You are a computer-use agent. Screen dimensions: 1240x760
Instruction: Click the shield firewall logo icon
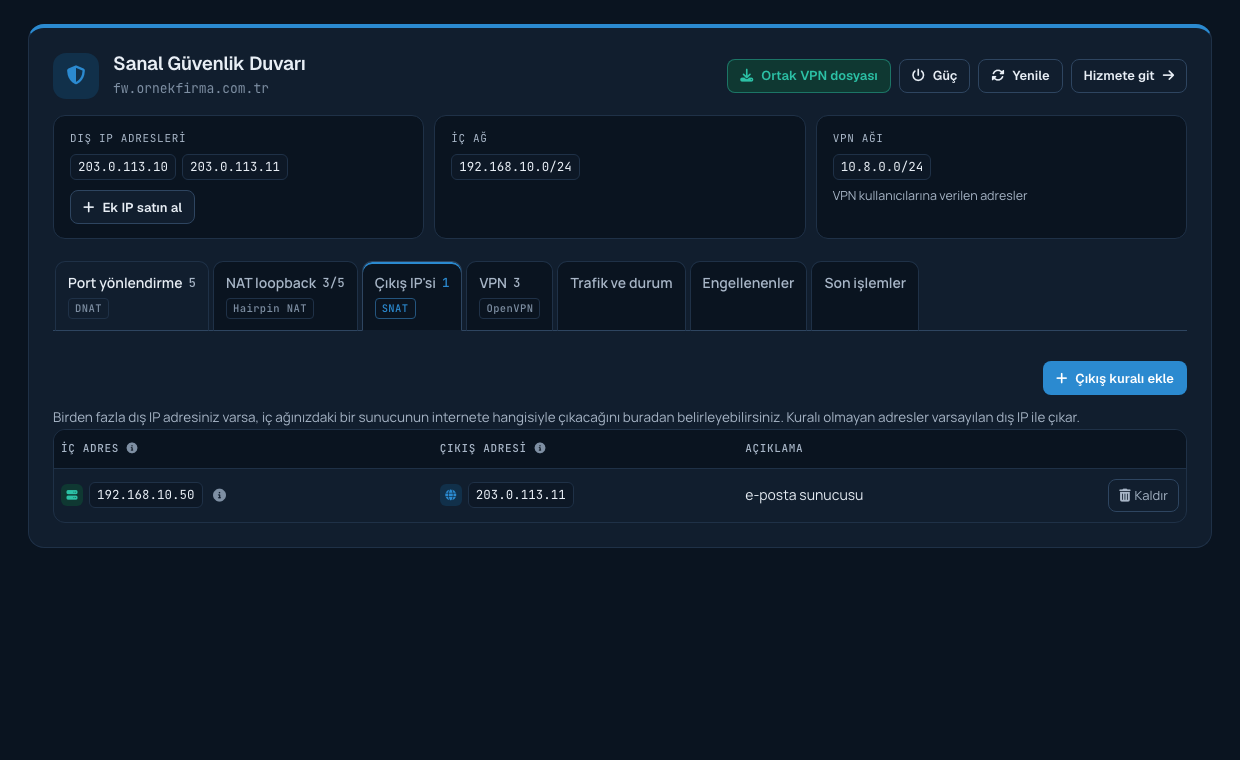click(x=76, y=76)
